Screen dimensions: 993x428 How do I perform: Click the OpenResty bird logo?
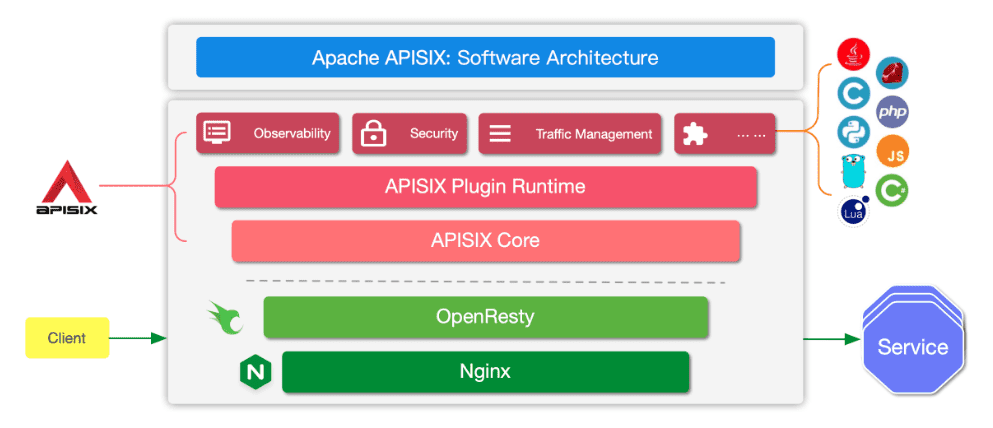pyautogui.click(x=225, y=317)
